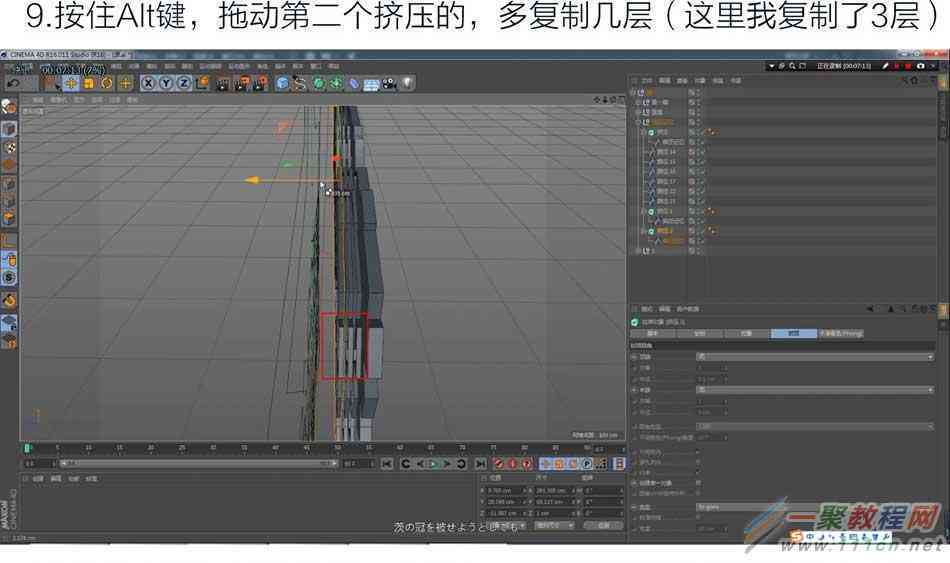This screenshot has height=563, width=950.
Task: Toggle Z axis lock
Action: (184, 84)
